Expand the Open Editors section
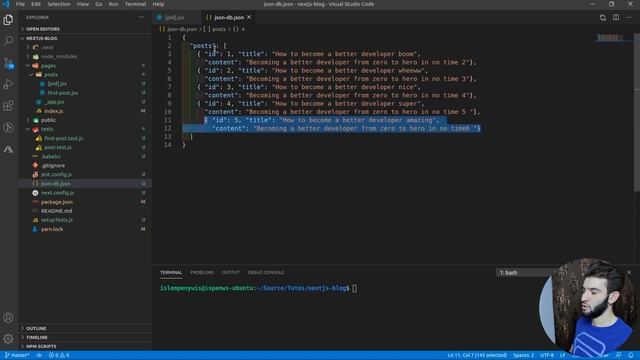The image size is (640, 360). pos(43,29)
